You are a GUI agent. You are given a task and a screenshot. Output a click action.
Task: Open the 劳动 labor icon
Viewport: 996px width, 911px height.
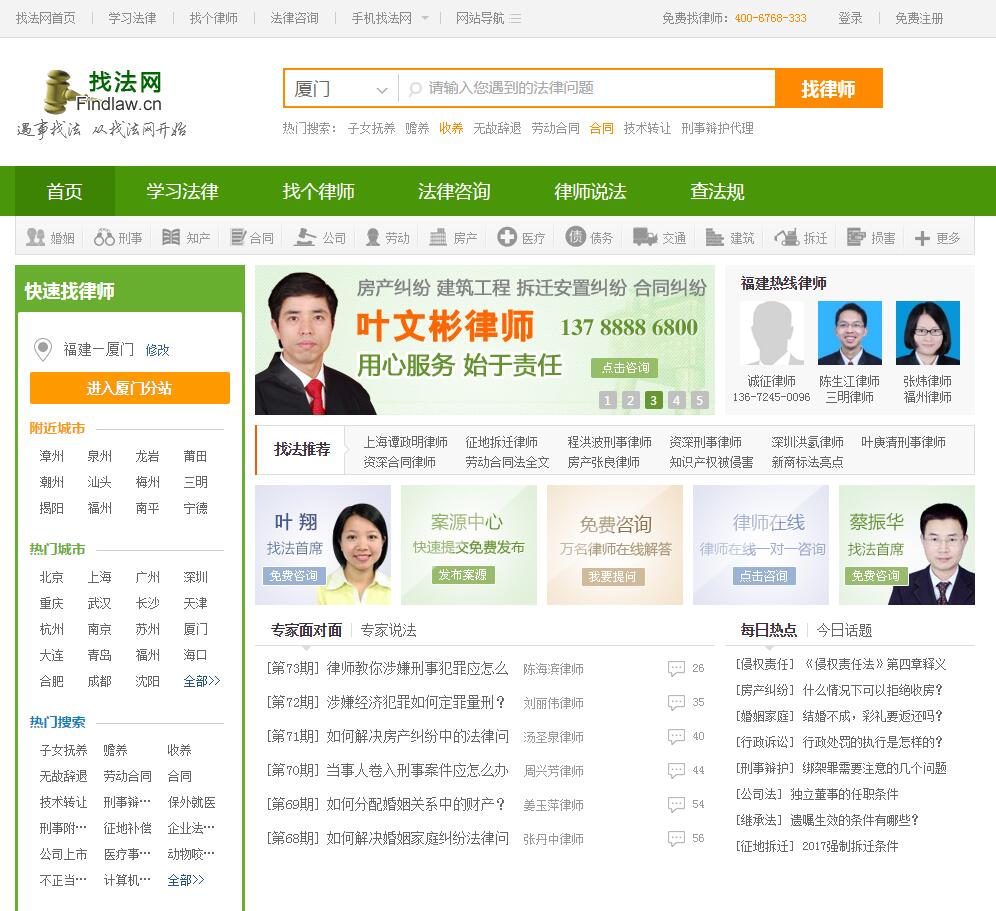coord(373,238)
